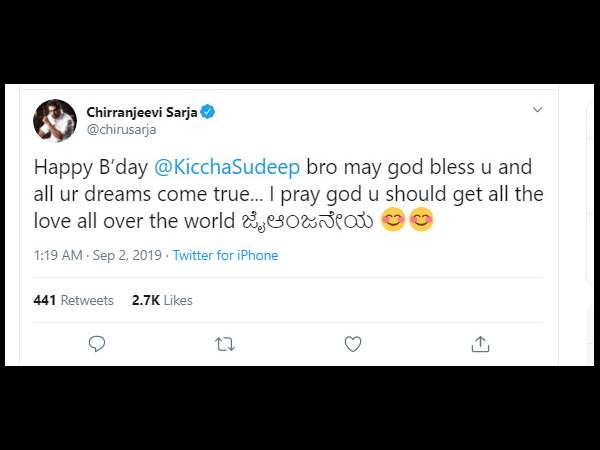Click the Twitter for iPhone link
The width and height of the screenshot is (600, 450).
tap(225, 255)
